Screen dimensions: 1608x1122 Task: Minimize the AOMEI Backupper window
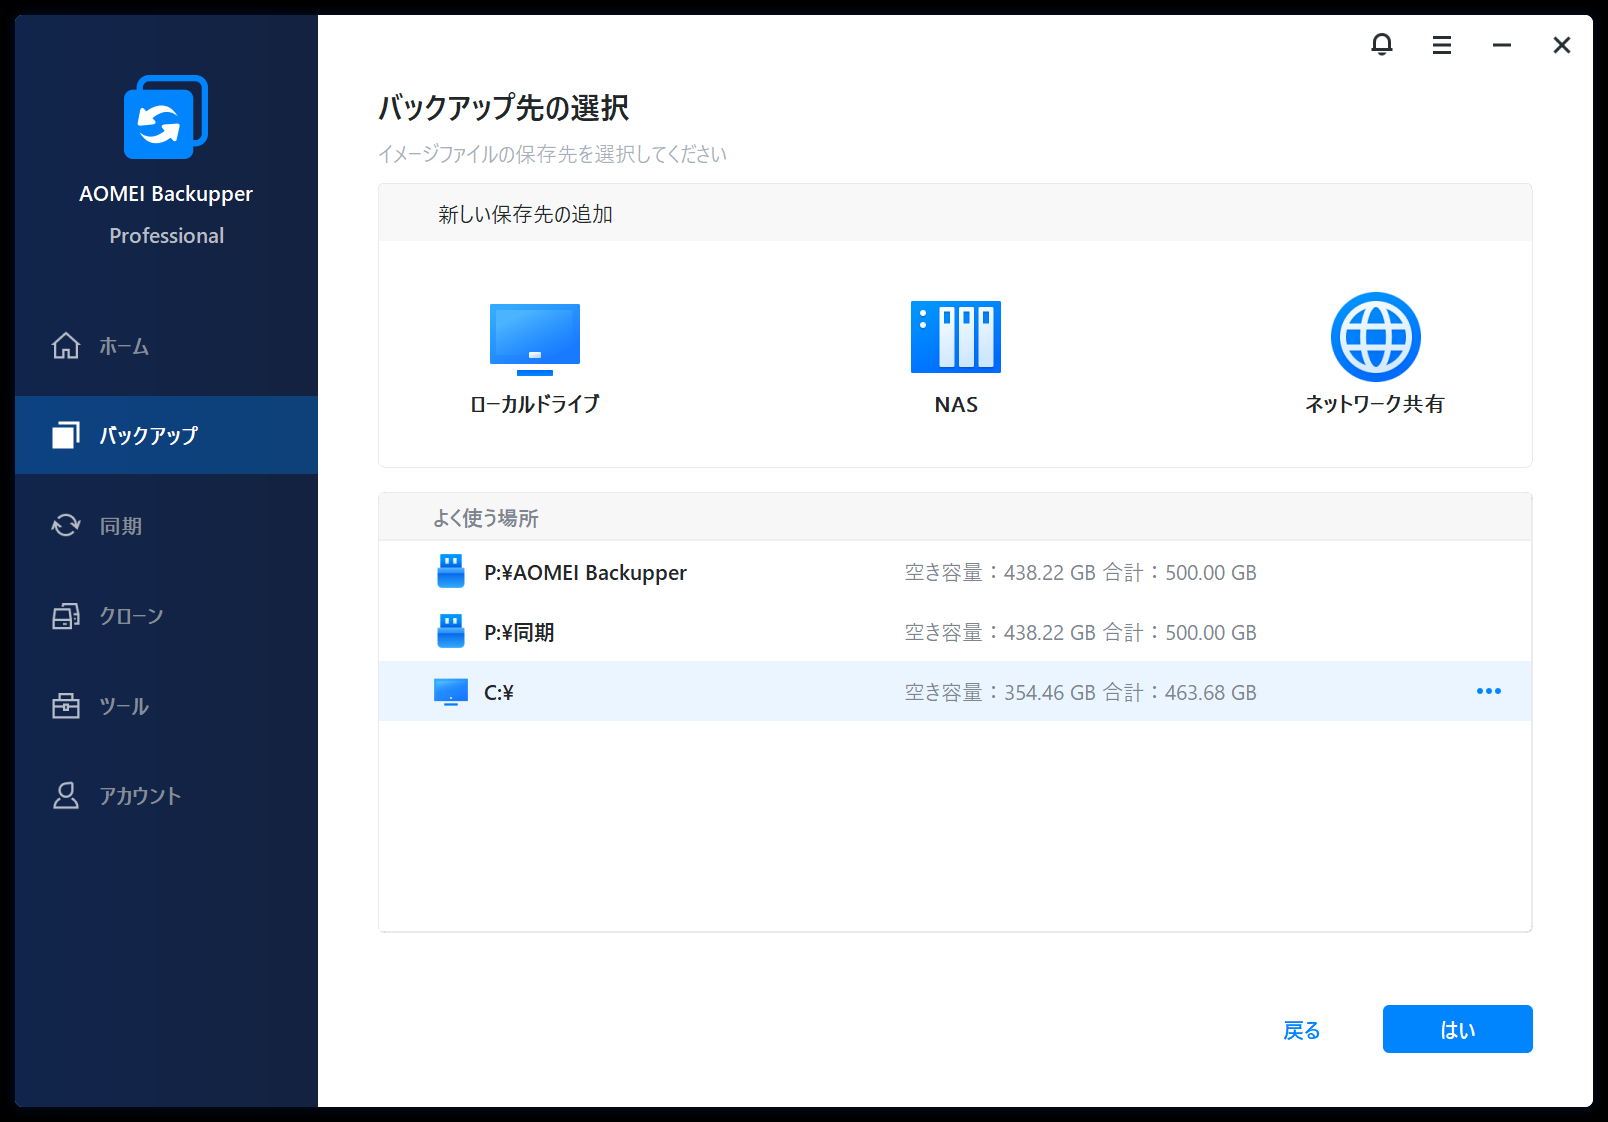click(x=1501, y=45)
